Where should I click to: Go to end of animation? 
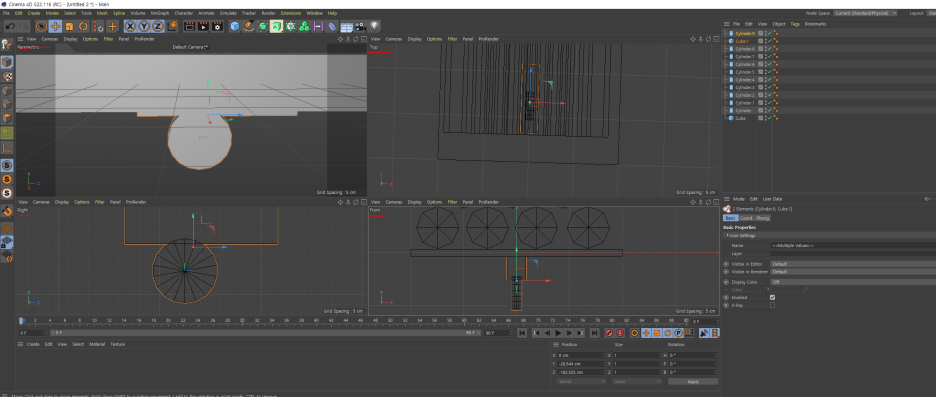pos(595,333)
